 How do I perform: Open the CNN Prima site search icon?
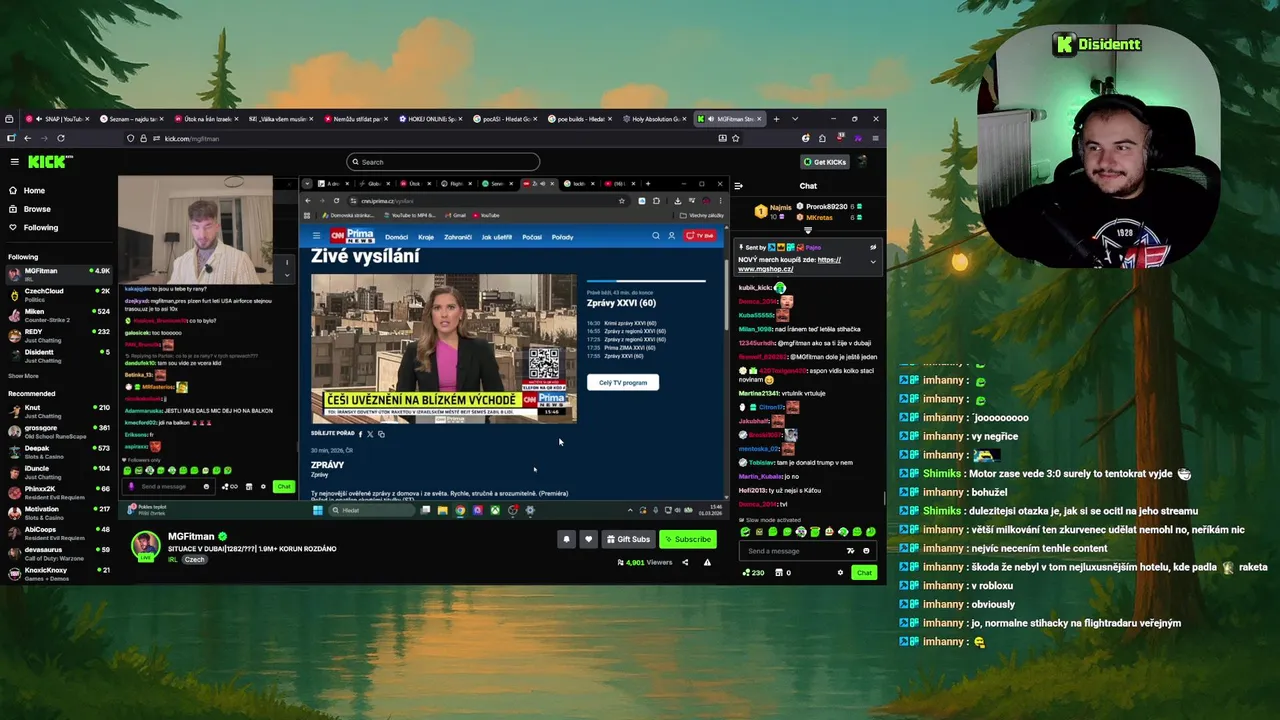point(656,236)
